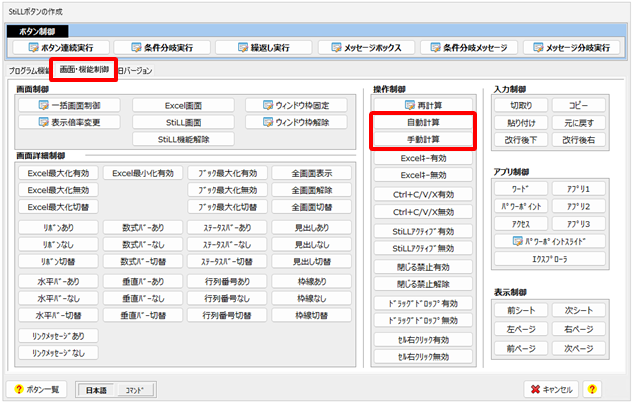Click the リボン切替 toggle button
Screen dimensions: 634x403
(58, 261)
